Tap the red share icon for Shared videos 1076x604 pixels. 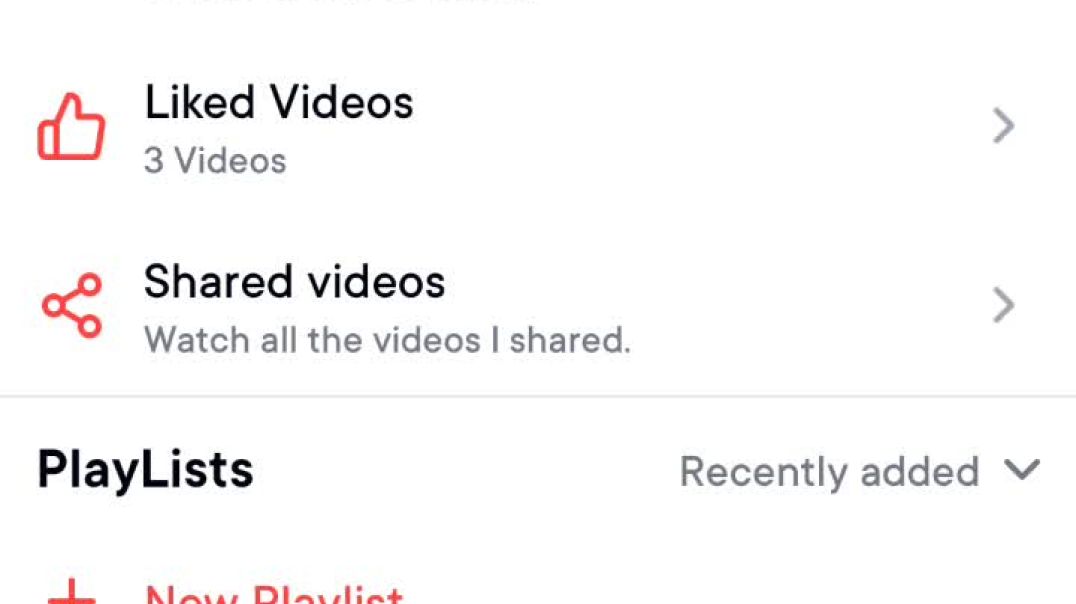[72, 305]
